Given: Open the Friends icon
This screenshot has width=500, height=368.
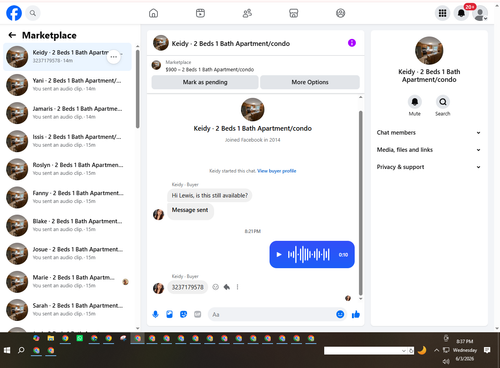Looking at the screenshot, I should click(247, 13).
